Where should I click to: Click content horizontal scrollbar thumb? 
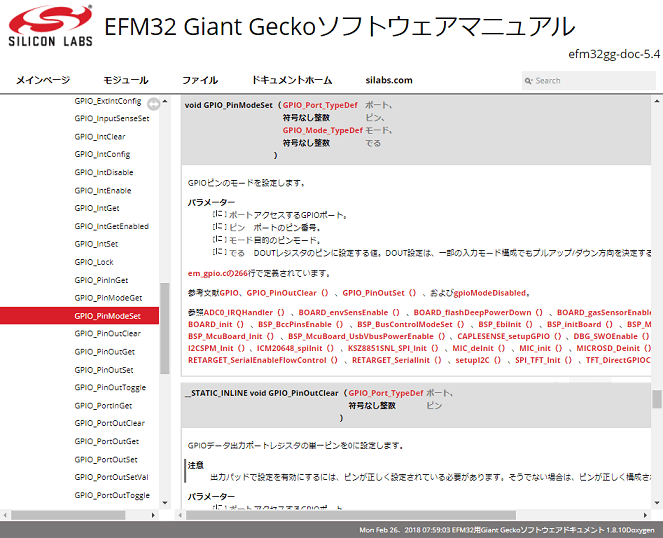[351, 515]
